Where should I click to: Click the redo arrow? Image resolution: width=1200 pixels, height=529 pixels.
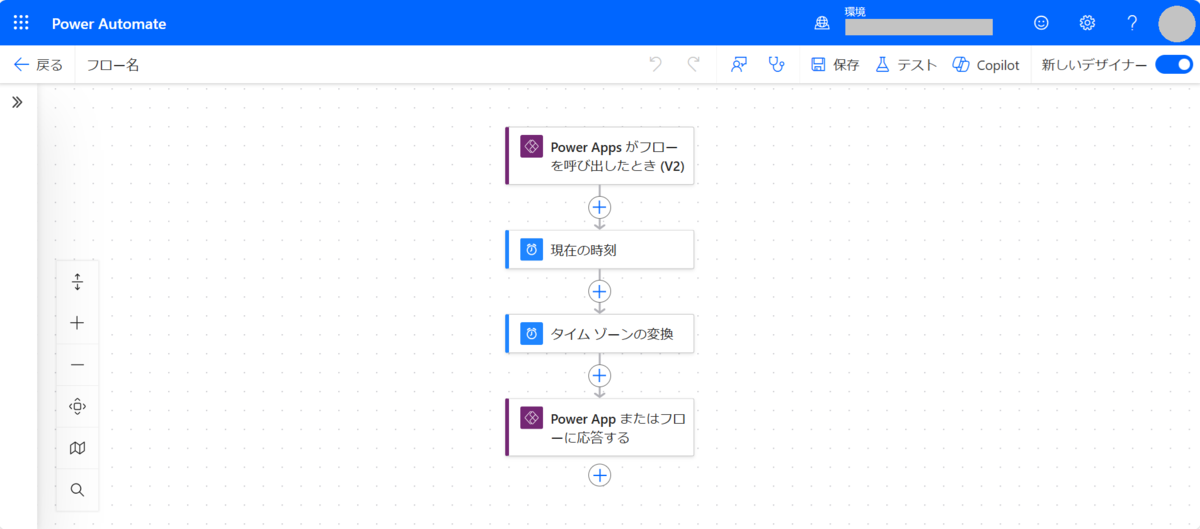pyautogui.click(x=693, y=64)
